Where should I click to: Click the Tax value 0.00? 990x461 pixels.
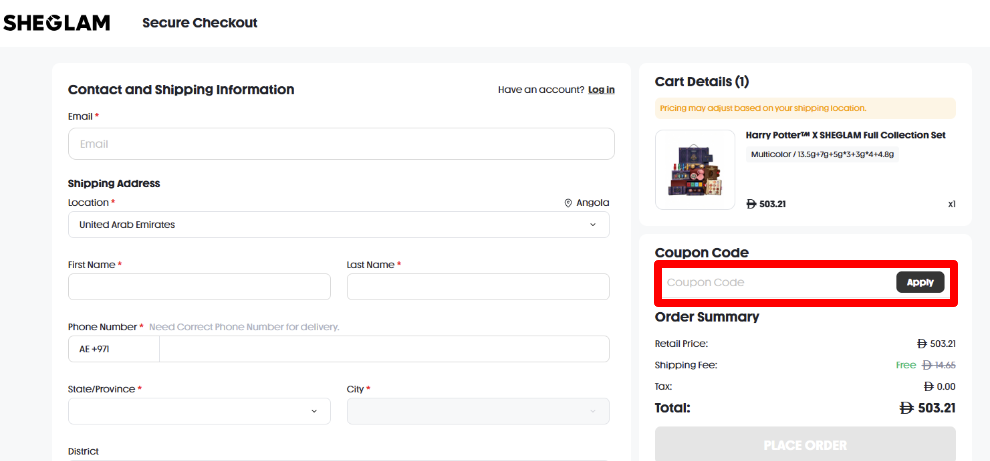pyautogui.click(x=939, y=386)
